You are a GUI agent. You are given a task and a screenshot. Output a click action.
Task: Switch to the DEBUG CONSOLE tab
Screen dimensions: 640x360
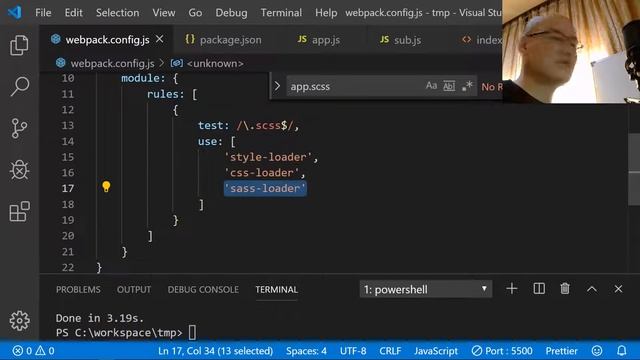(x=203, y=289)
